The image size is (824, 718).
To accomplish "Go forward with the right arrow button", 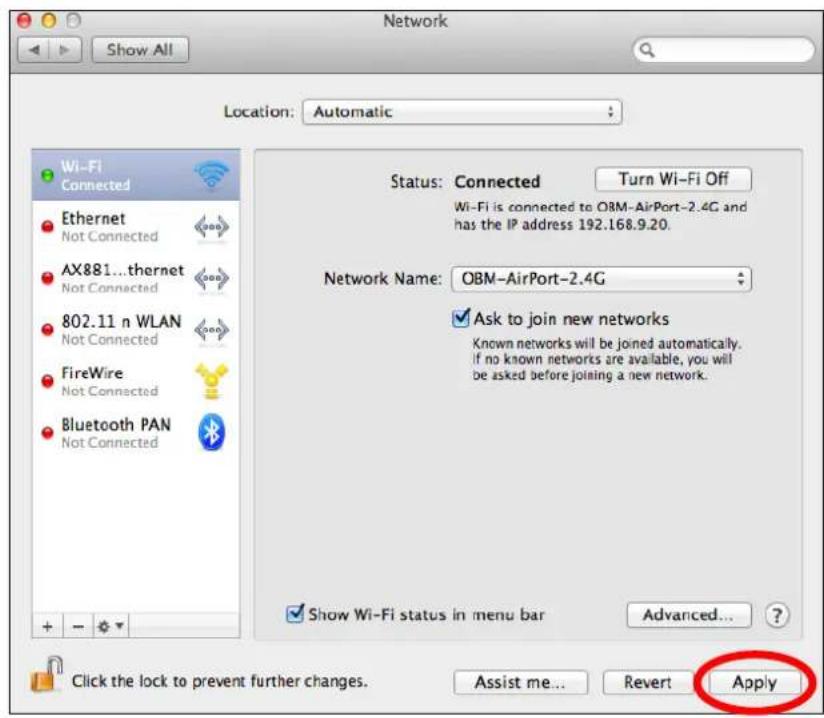I will [x=65, y=50].
